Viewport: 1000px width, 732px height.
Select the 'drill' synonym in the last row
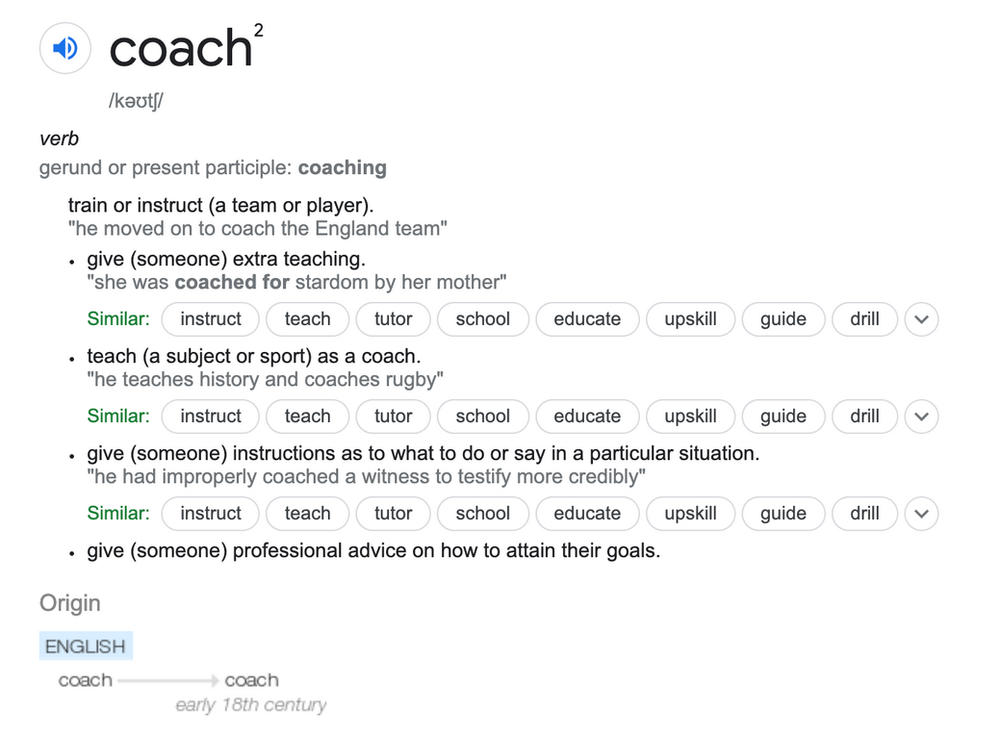[x=864, y=513]
